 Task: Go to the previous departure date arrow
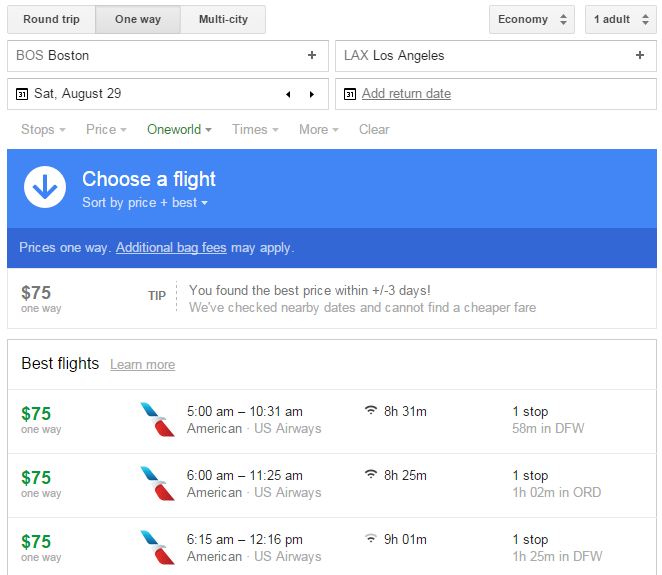288,94
